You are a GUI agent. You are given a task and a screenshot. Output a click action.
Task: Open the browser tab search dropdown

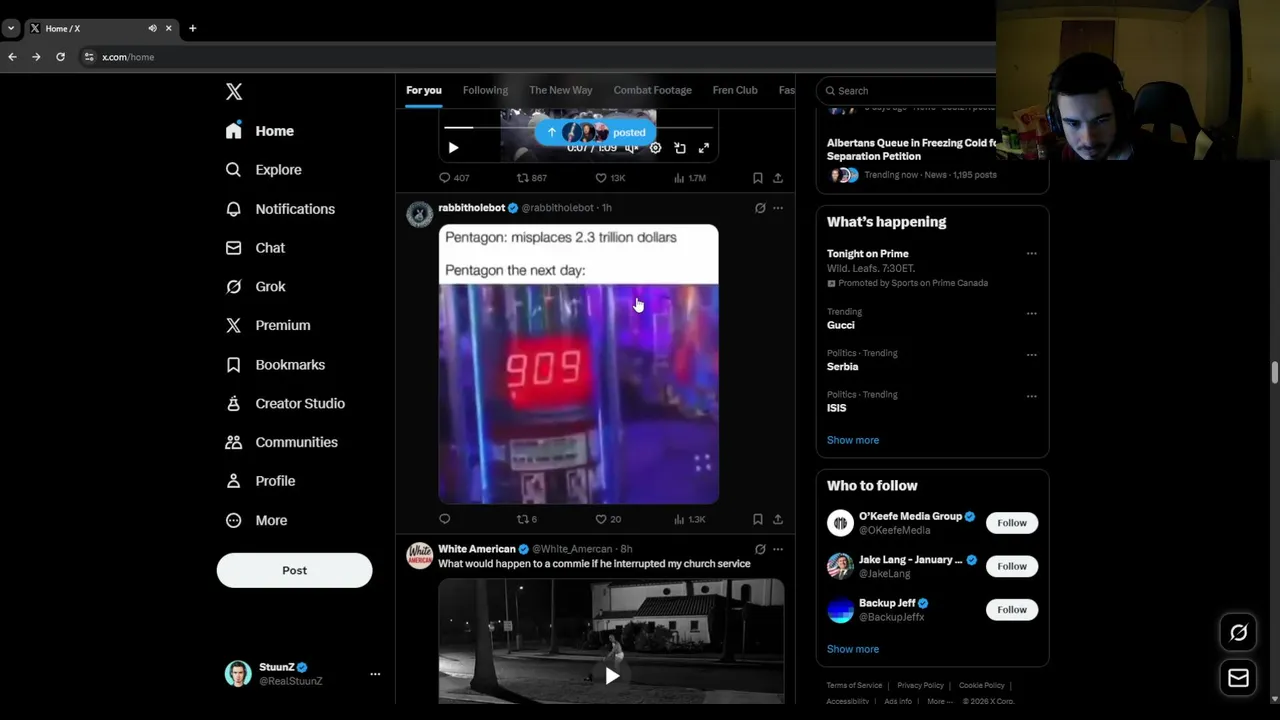(10, 28)
